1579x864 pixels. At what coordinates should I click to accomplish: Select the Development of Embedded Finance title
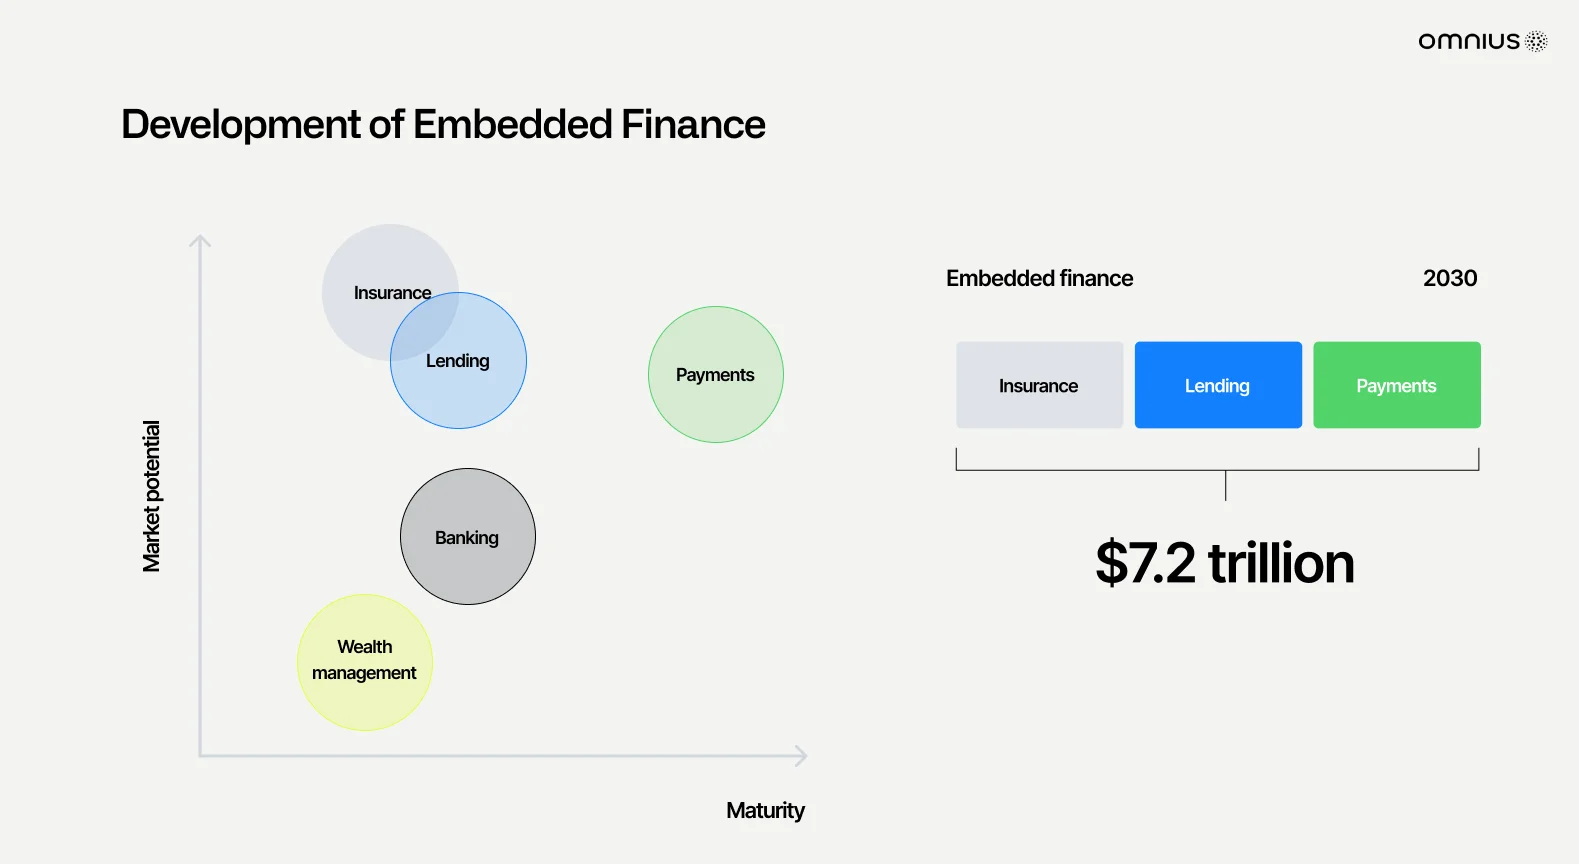coord(443,125)
